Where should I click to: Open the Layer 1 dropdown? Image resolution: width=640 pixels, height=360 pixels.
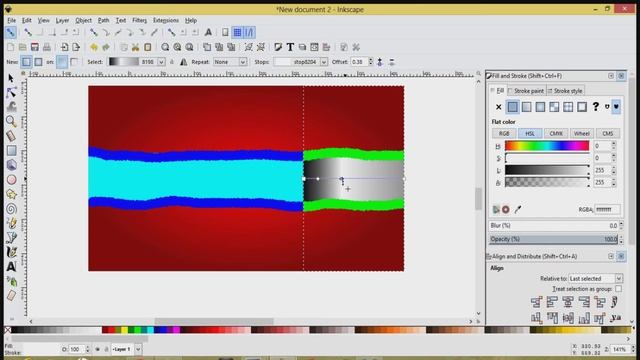[126, 349]
